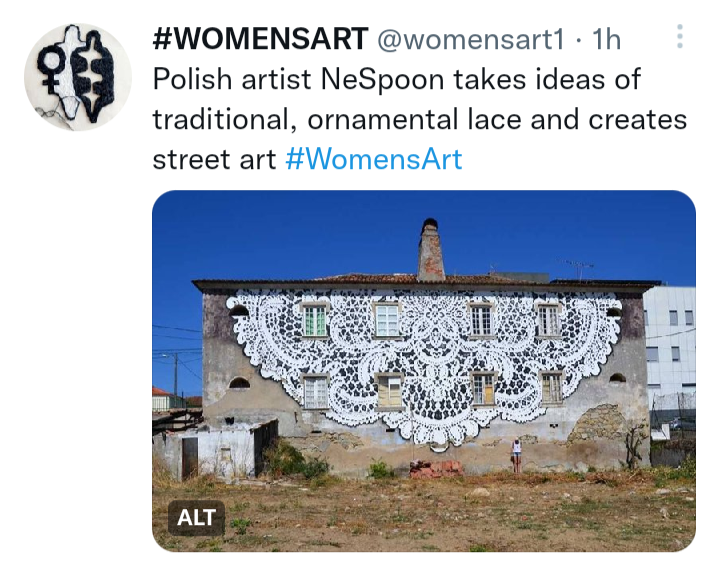Click the female symbol in the avatar
The height and width of the screenshot is (572, 720).
point(51,69)
